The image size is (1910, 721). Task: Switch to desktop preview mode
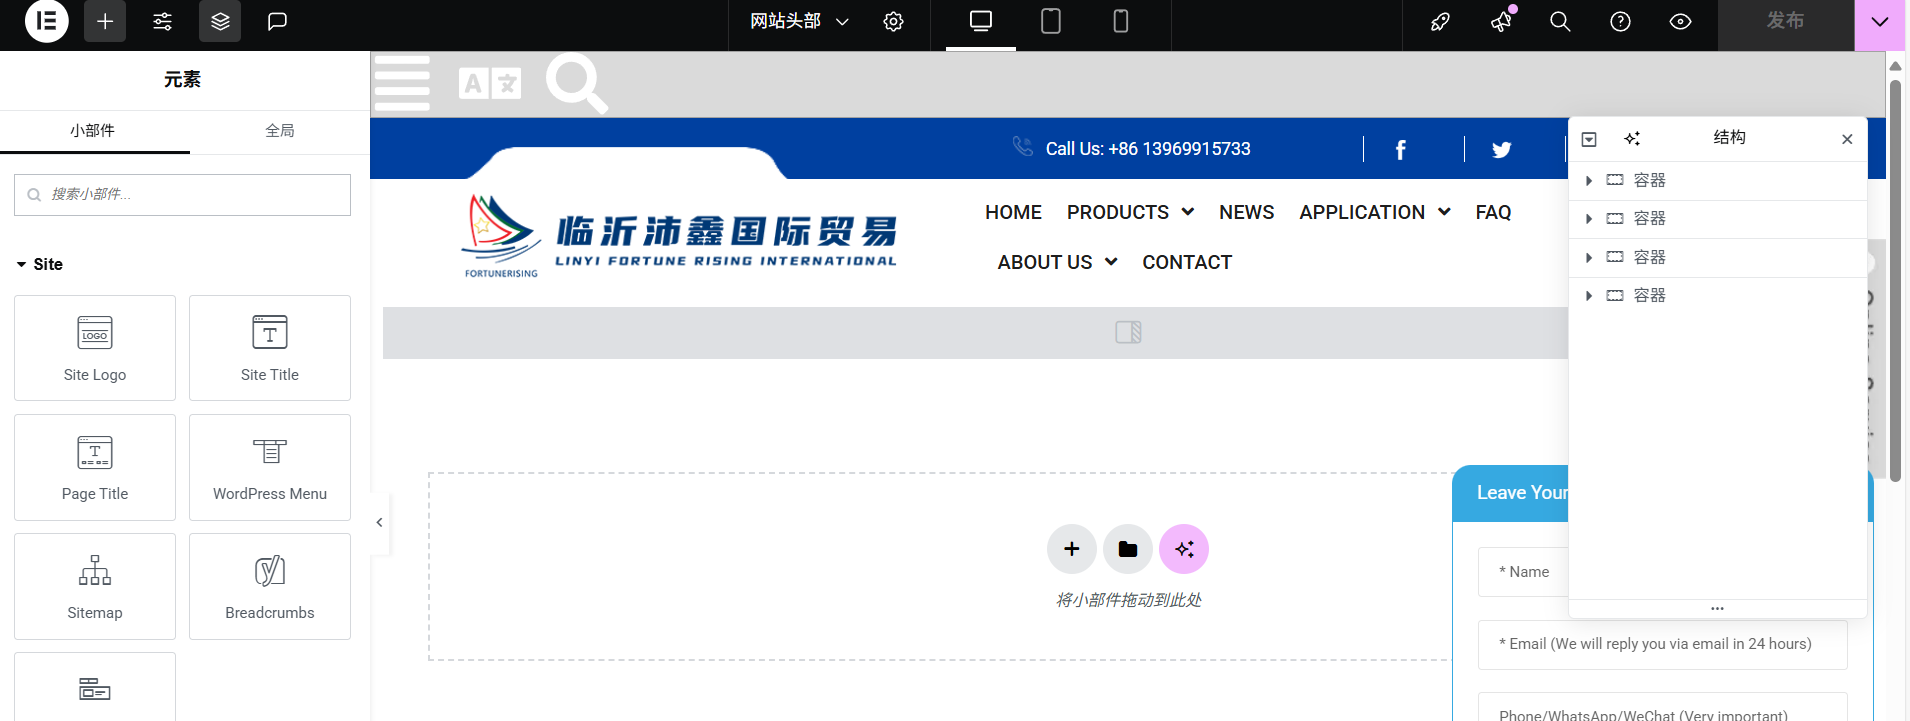coord(980,21)
